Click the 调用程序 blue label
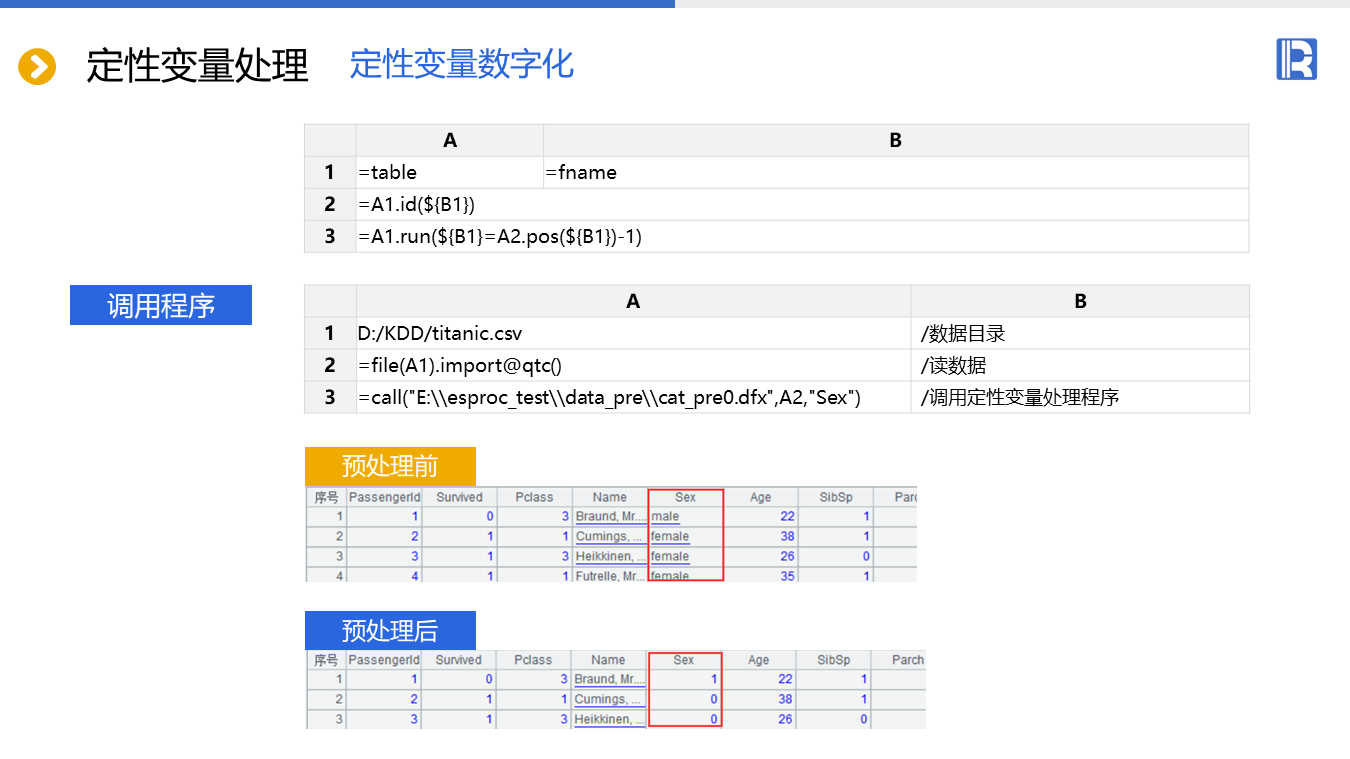 (161, 305)
